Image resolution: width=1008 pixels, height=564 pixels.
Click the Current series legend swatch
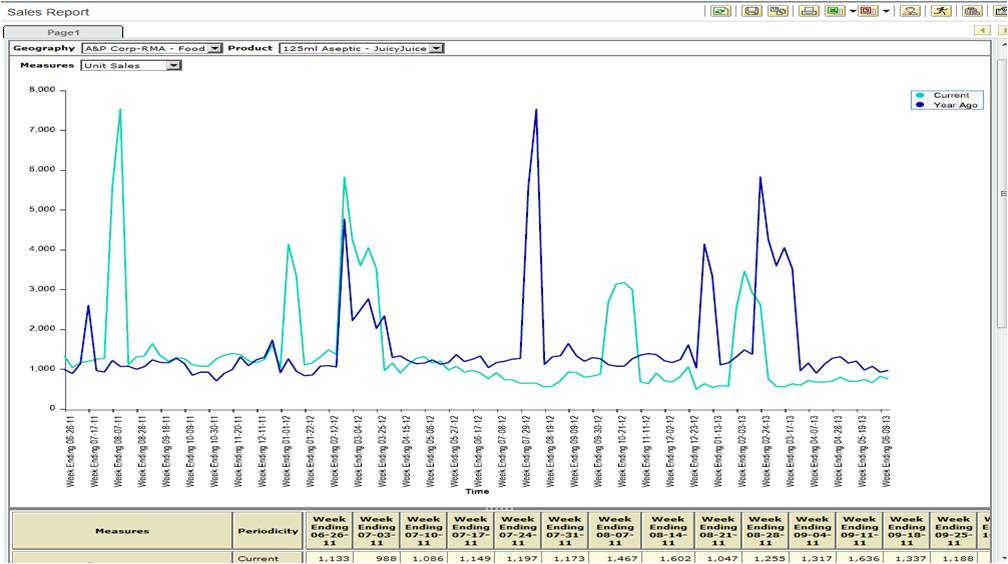919,96
